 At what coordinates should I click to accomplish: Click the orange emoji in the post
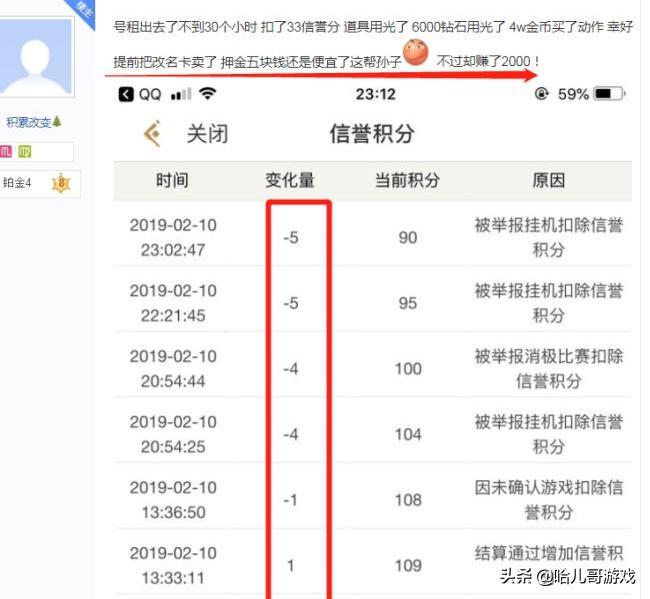pos(415,52)
